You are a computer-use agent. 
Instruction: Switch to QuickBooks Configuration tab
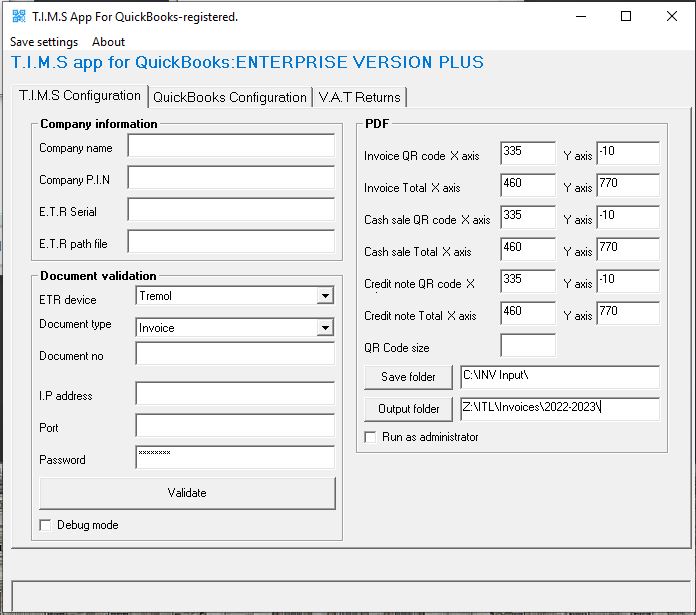229,97
